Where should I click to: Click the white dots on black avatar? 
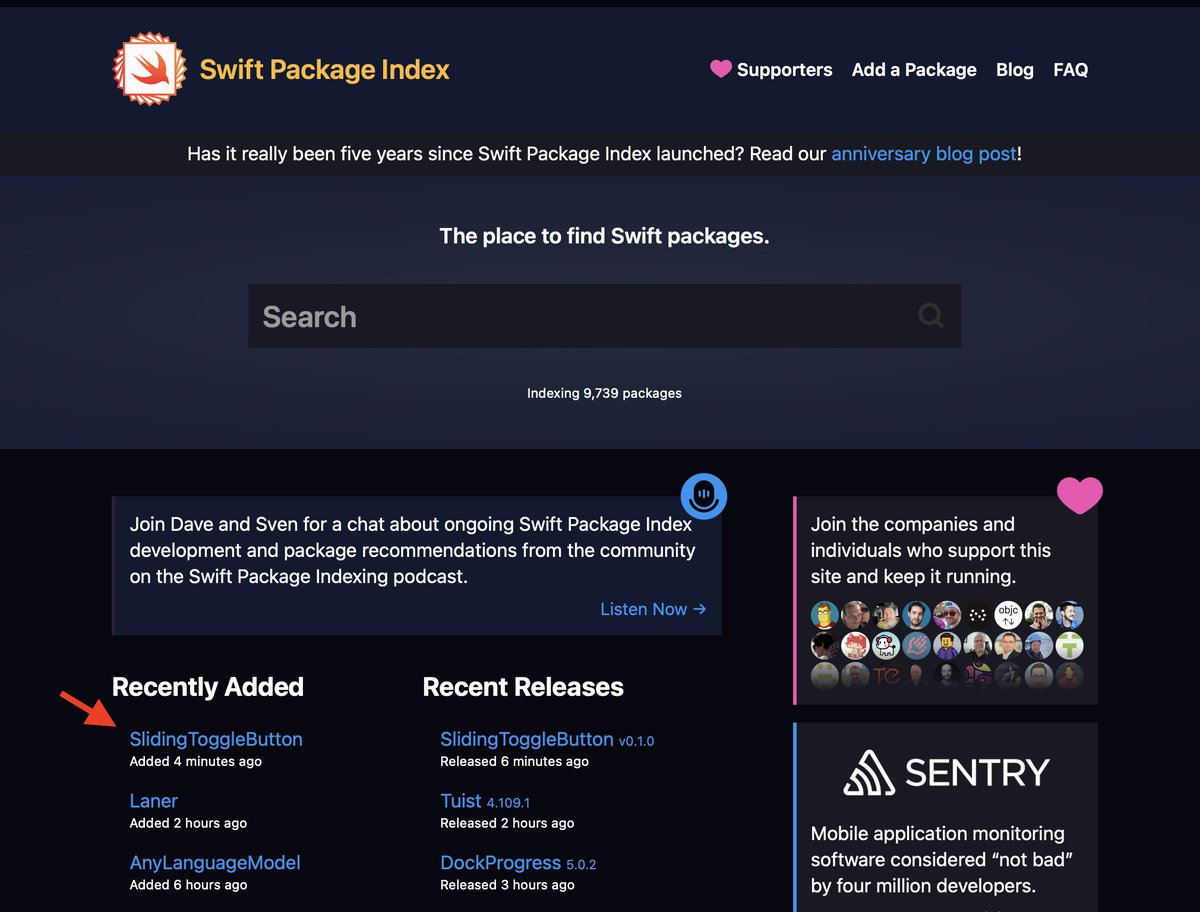click(x=978, y=615)
